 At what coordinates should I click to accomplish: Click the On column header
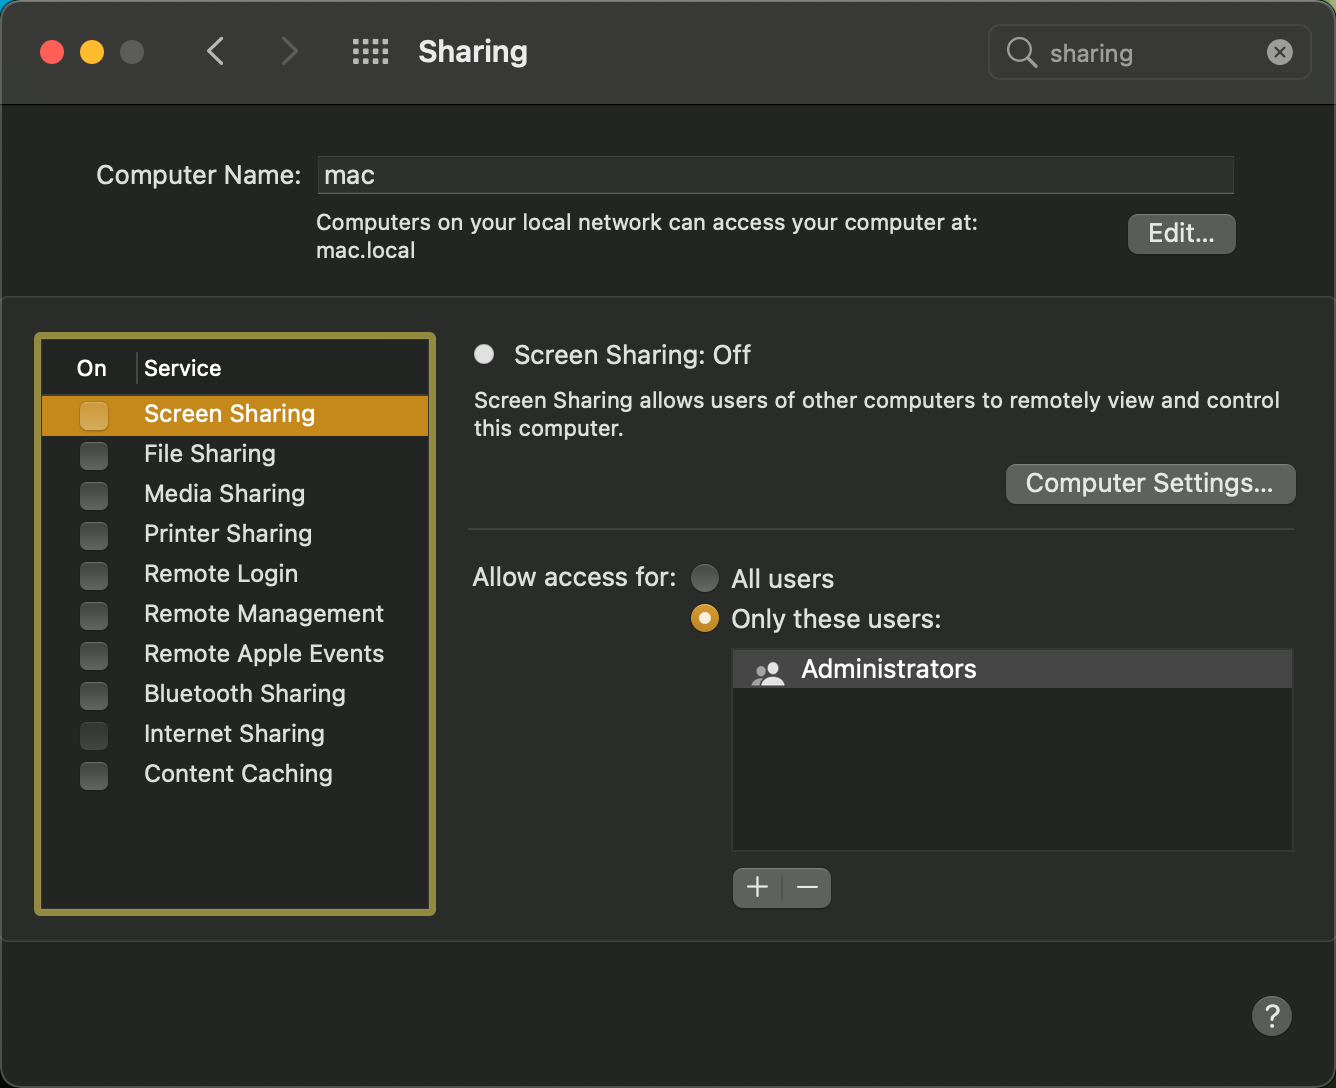[92, 368]
